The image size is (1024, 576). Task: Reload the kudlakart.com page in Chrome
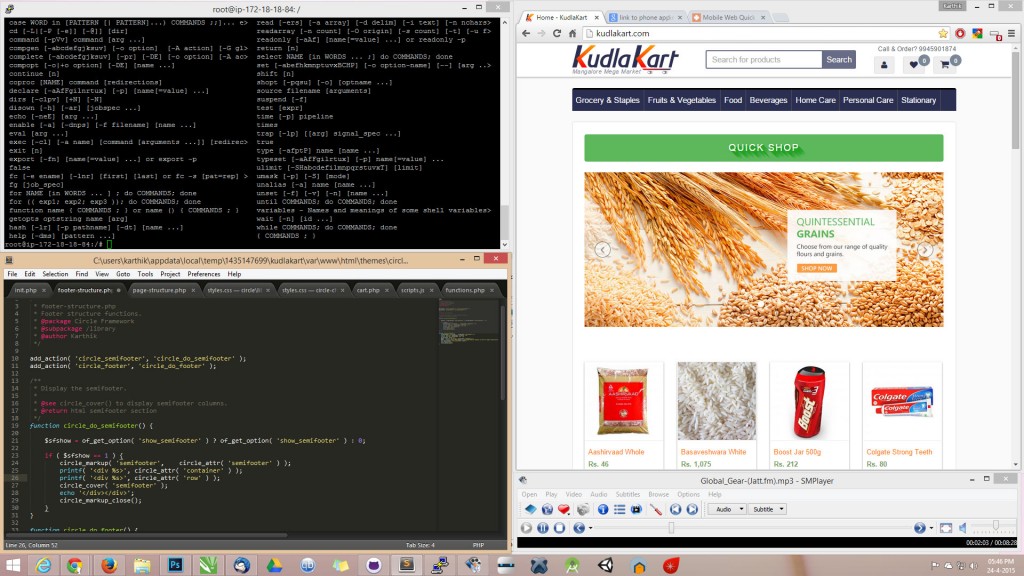pos(556,33)
